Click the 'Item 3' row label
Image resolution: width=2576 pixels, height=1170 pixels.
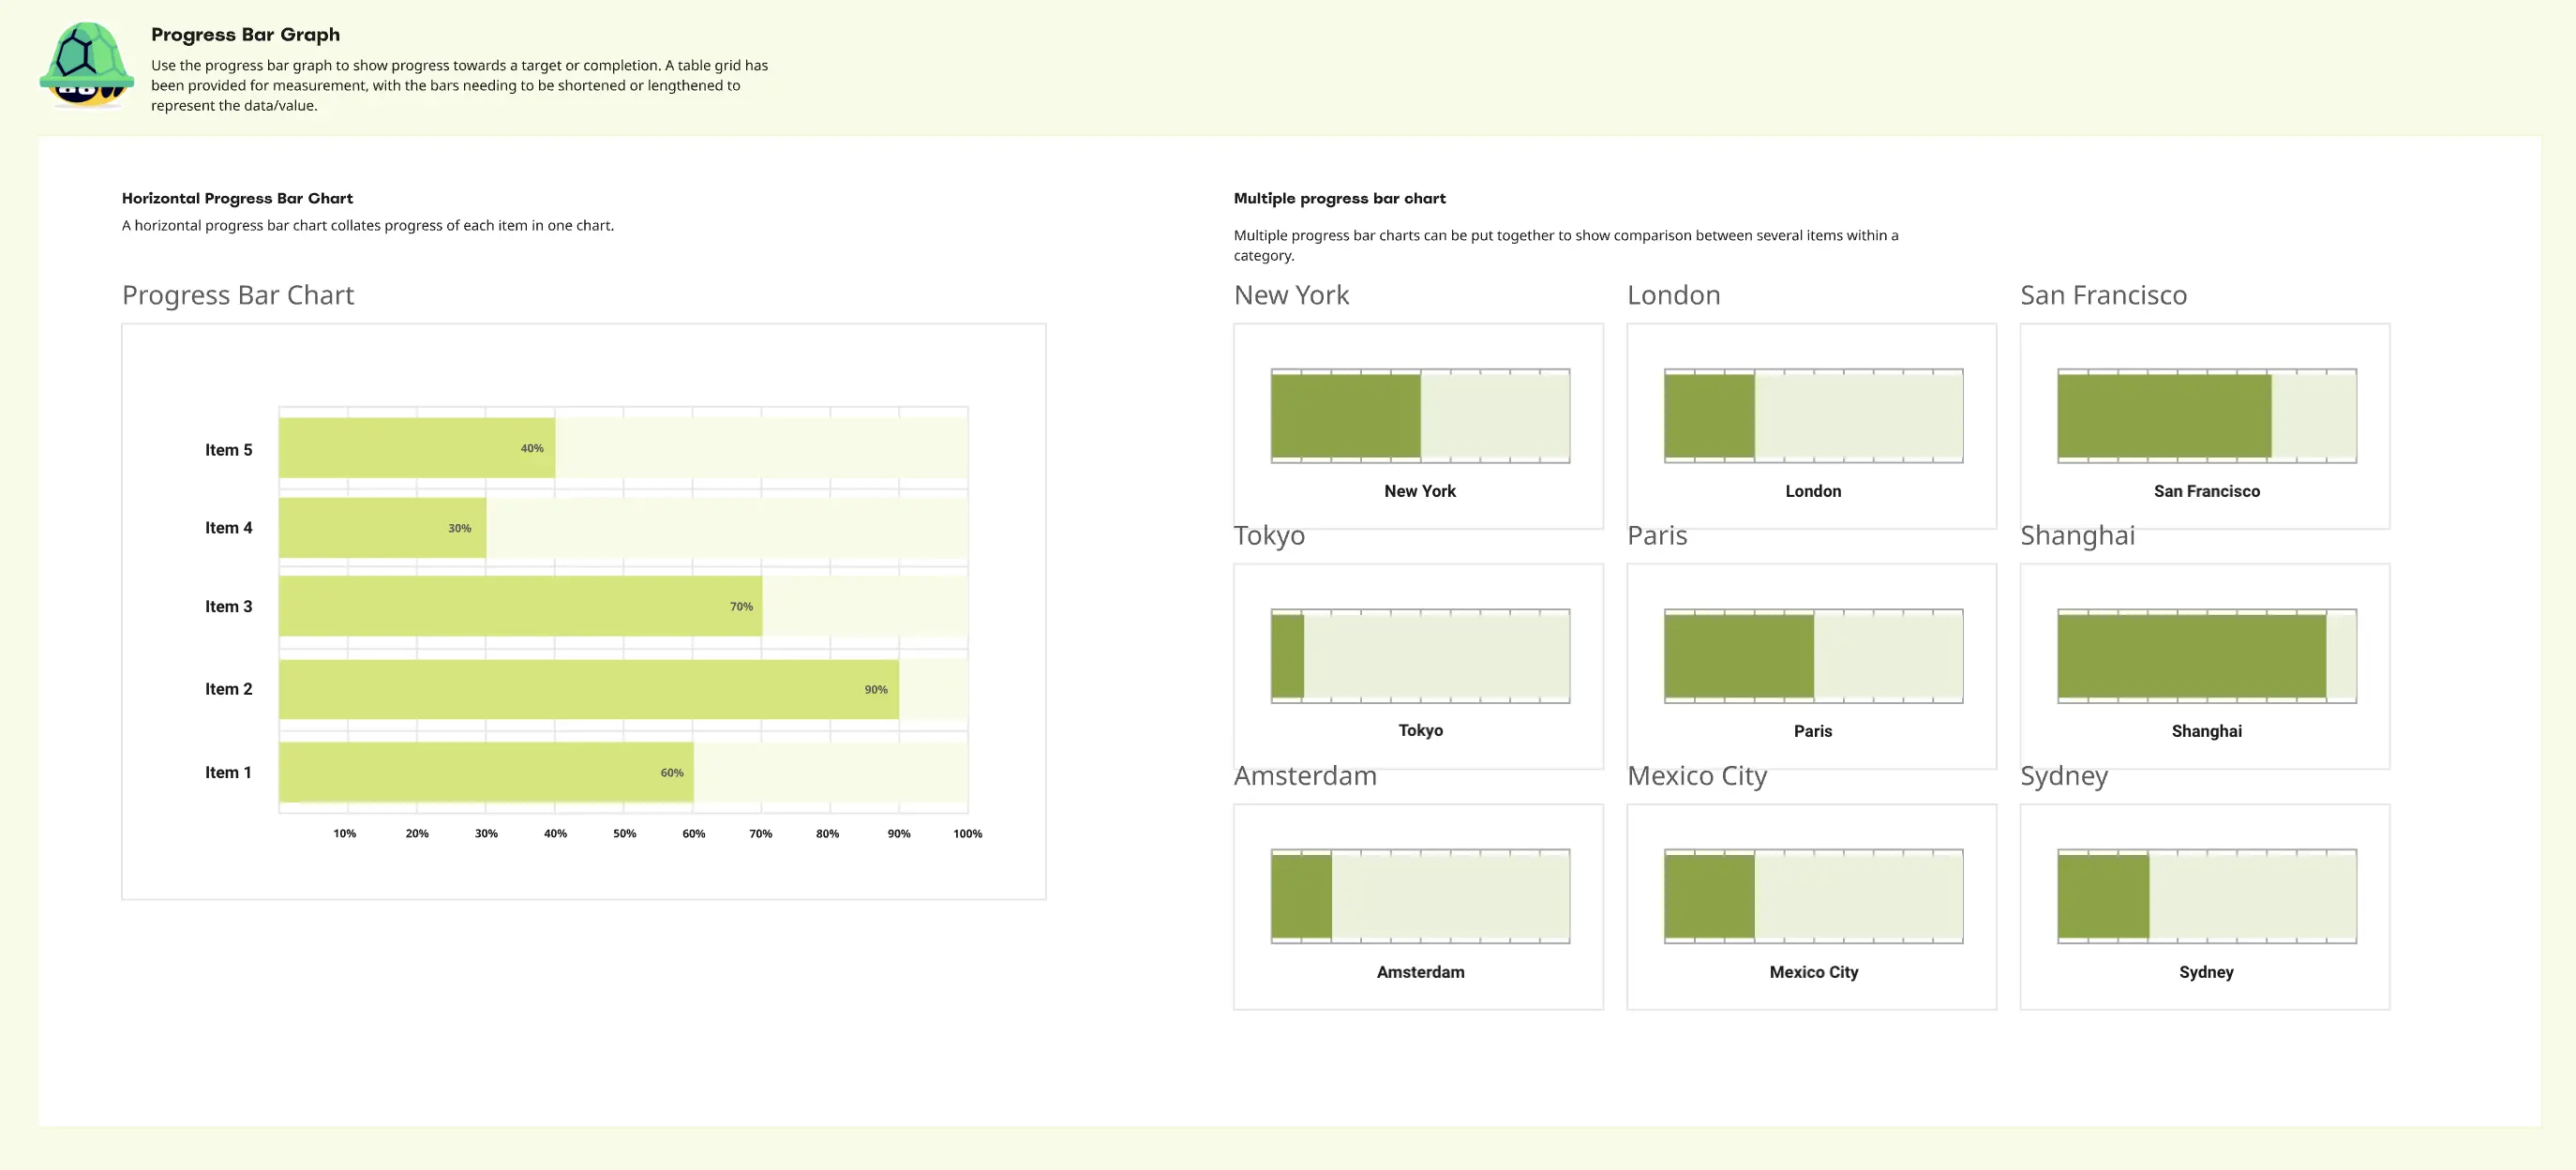pos(228,606)
